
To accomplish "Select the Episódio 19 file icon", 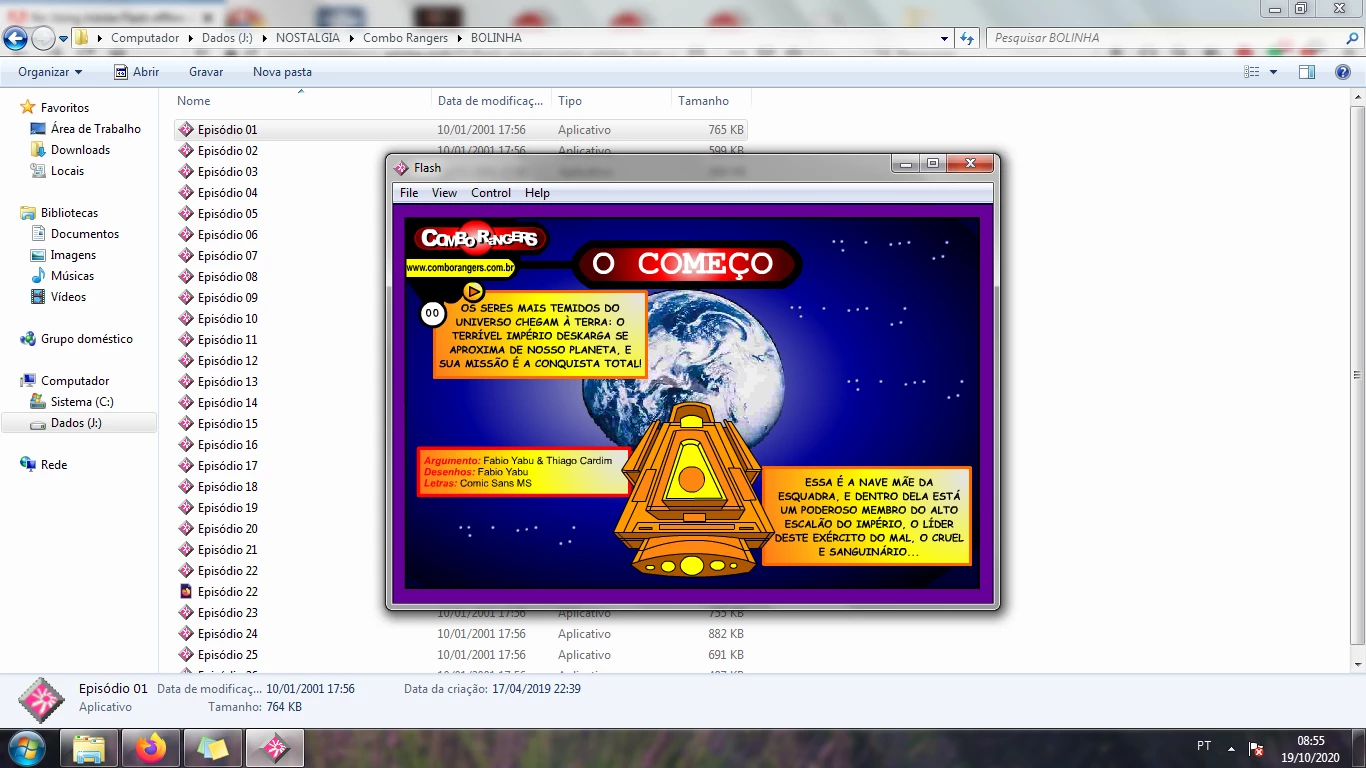I will point(186,508).
